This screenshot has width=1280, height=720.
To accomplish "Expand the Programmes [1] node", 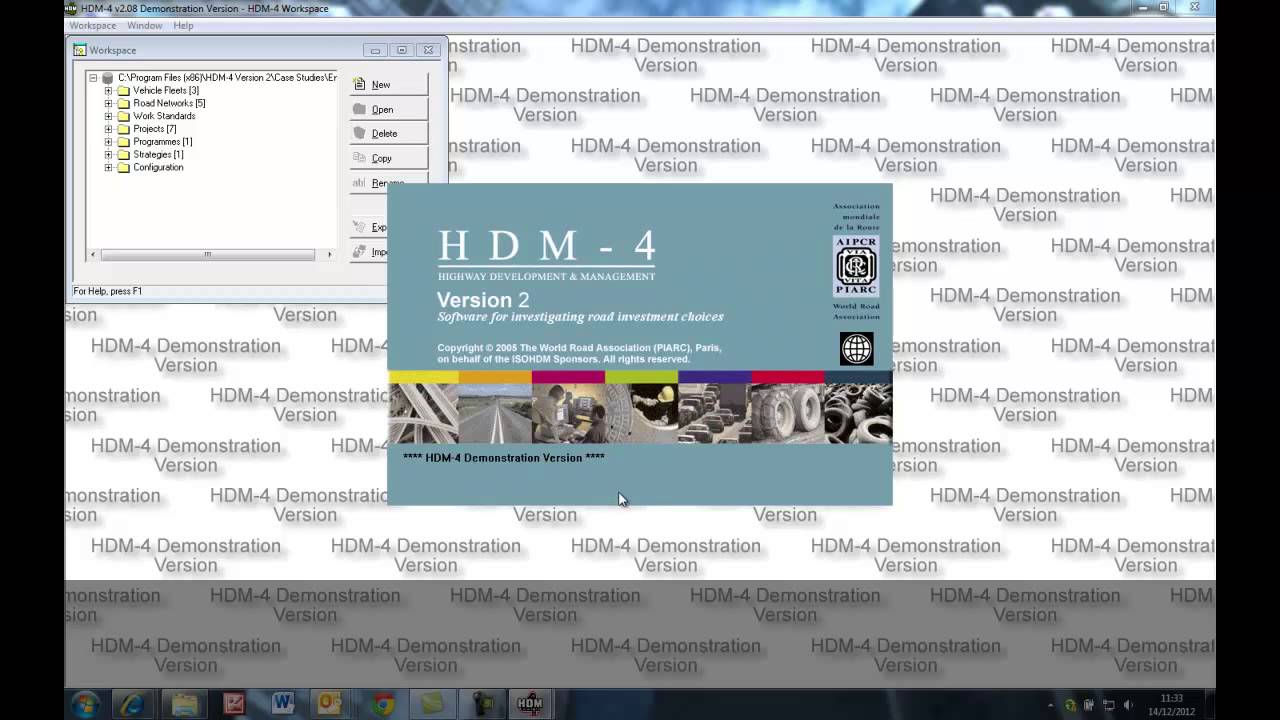I will pyautogui.click(x=108, y=142).
